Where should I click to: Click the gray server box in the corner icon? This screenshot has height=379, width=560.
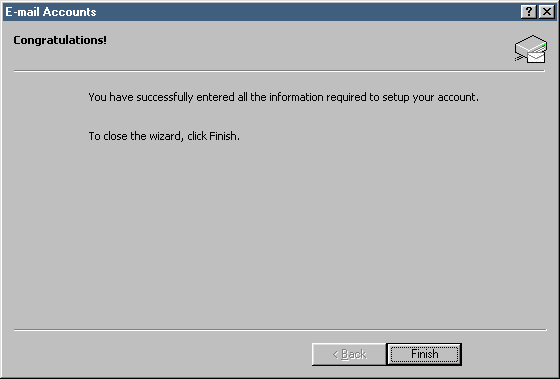(x=531, y=45)
